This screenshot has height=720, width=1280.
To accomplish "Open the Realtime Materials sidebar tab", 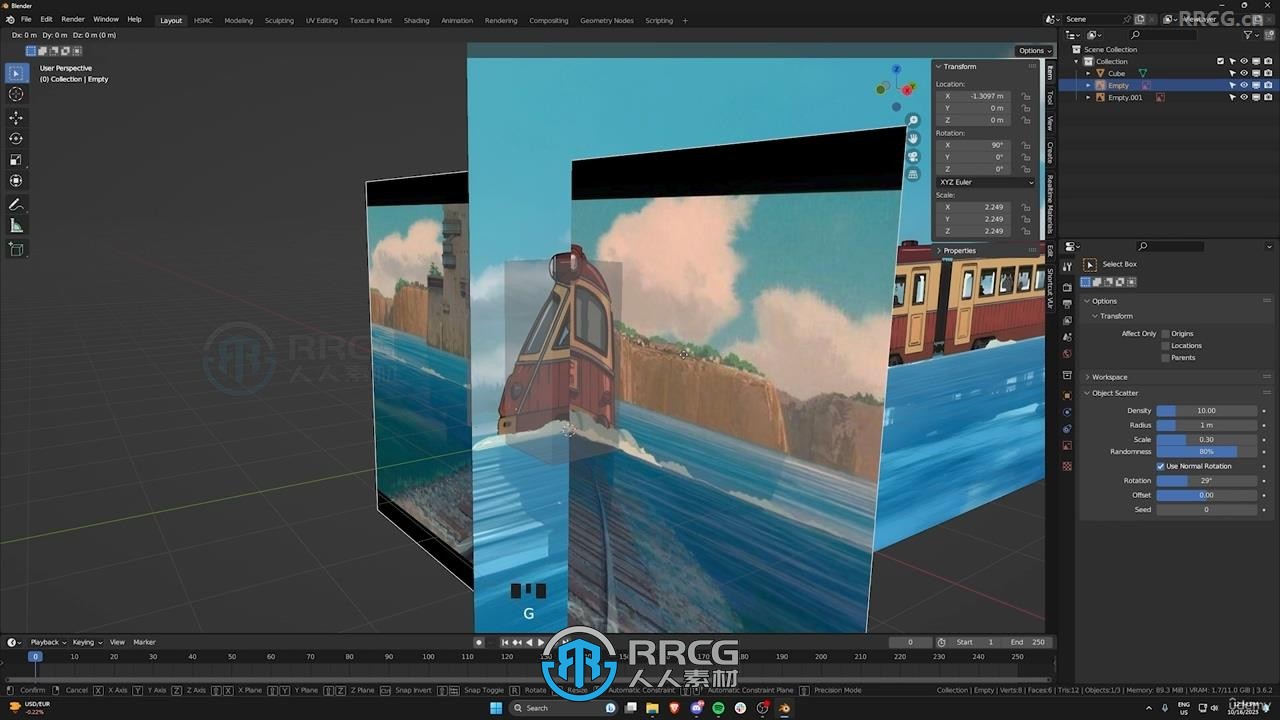I will (x=1050, y=203).
